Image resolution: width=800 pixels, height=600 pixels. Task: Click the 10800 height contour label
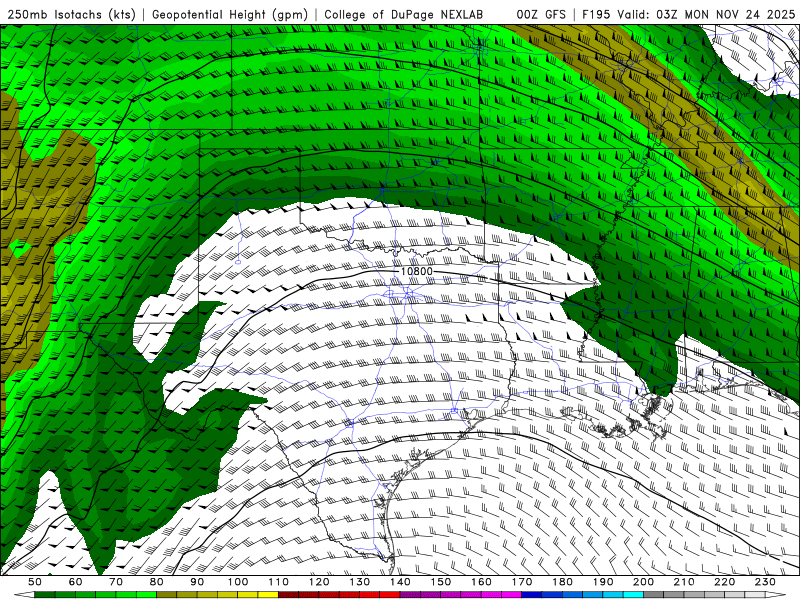pos(416,271)
